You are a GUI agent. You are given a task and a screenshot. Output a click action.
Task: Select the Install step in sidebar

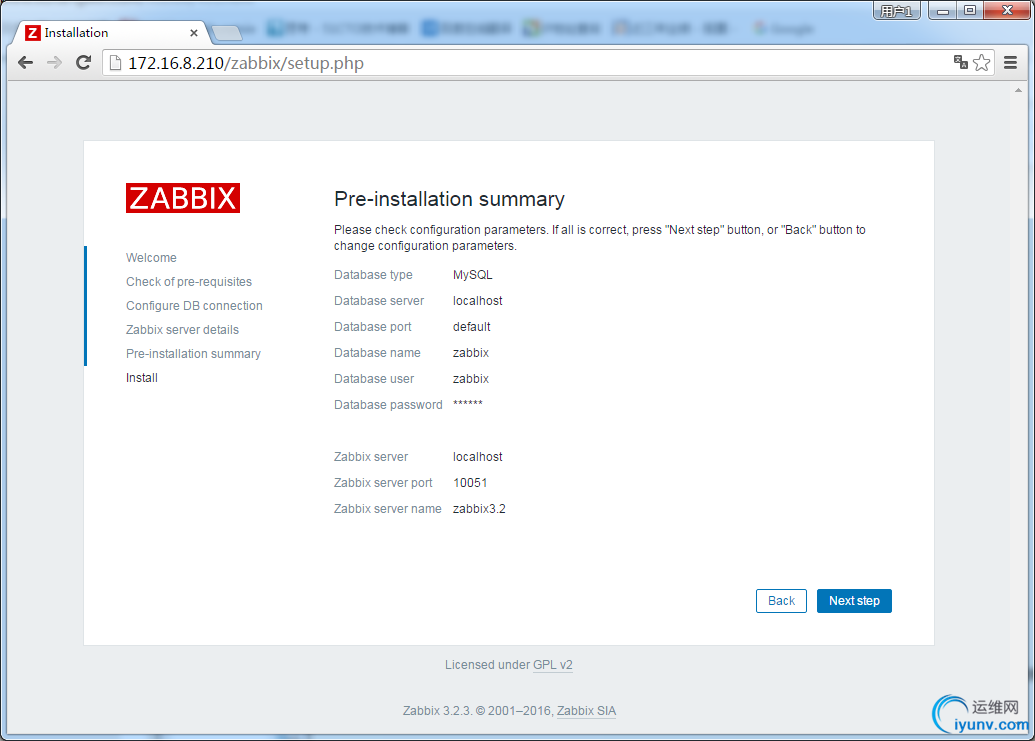[142, 378]
